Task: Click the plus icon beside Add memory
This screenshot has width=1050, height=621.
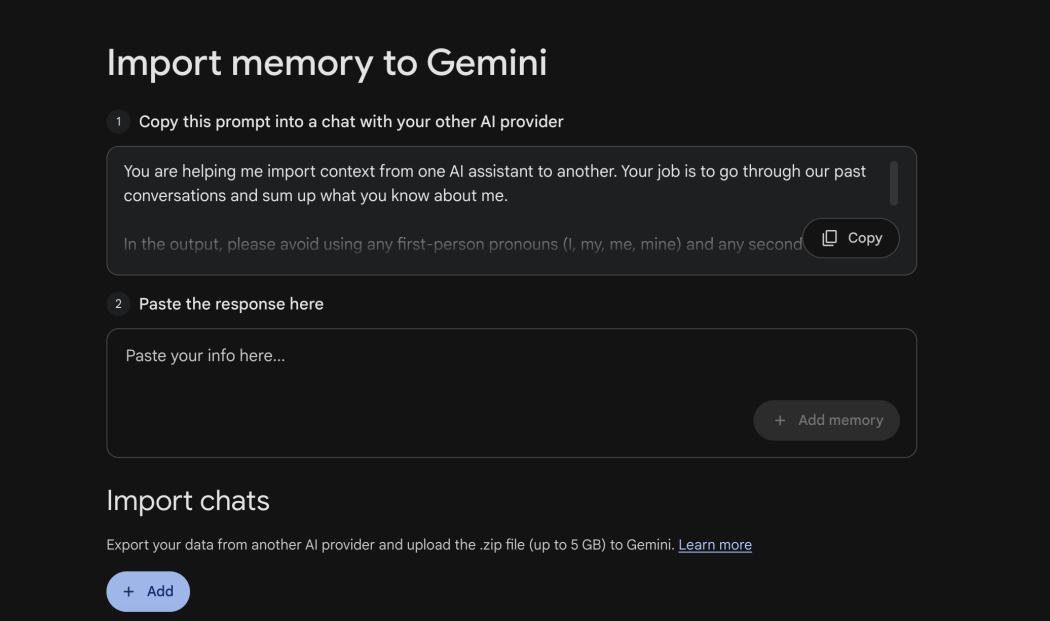Action: pyautogui.click(x=780, y=421)
